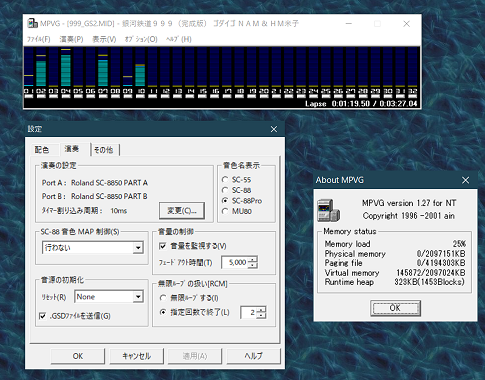
Task: Click the キャンセル button
Action: click(x=136, y=356)
